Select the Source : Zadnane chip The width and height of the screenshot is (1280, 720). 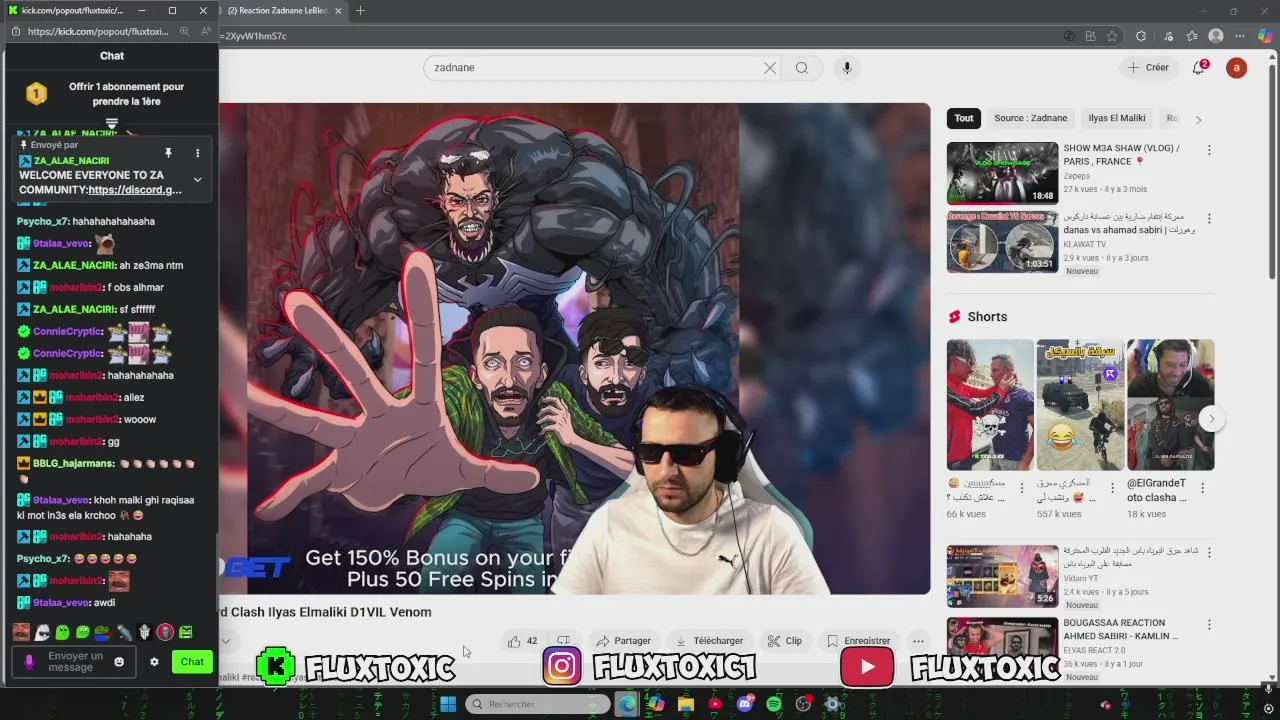click(1030, 118)
